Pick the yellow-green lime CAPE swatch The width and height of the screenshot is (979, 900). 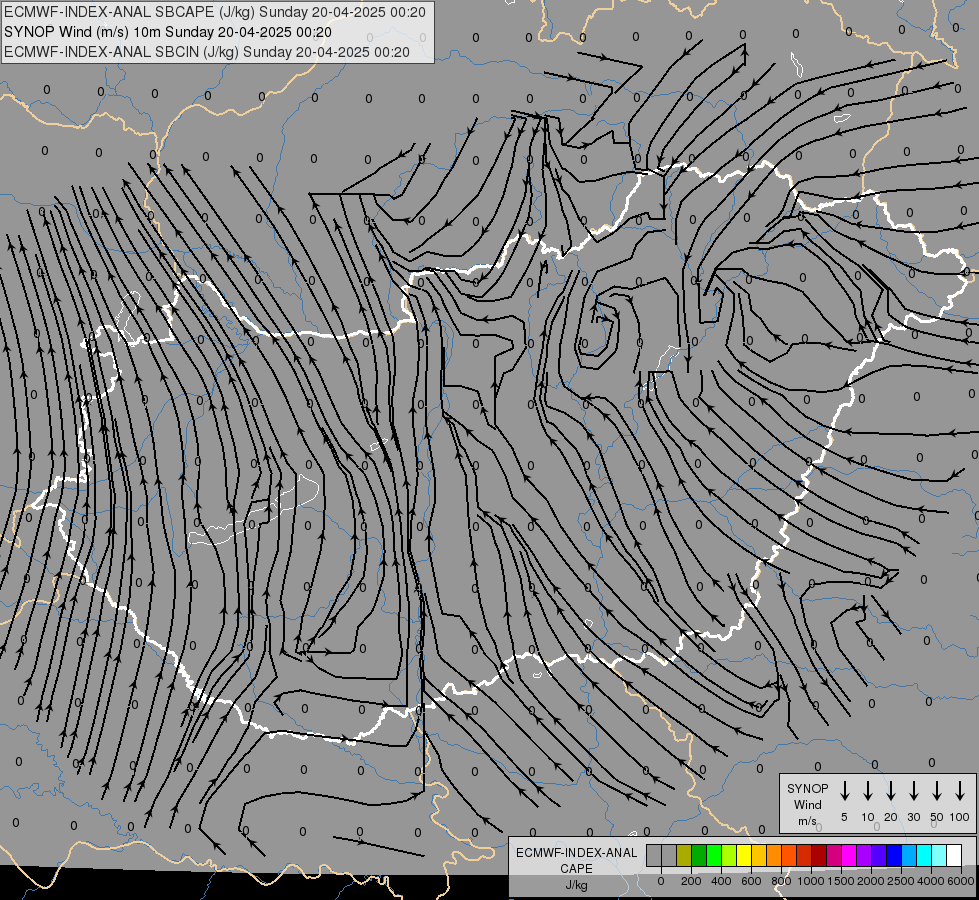point(729,855)
